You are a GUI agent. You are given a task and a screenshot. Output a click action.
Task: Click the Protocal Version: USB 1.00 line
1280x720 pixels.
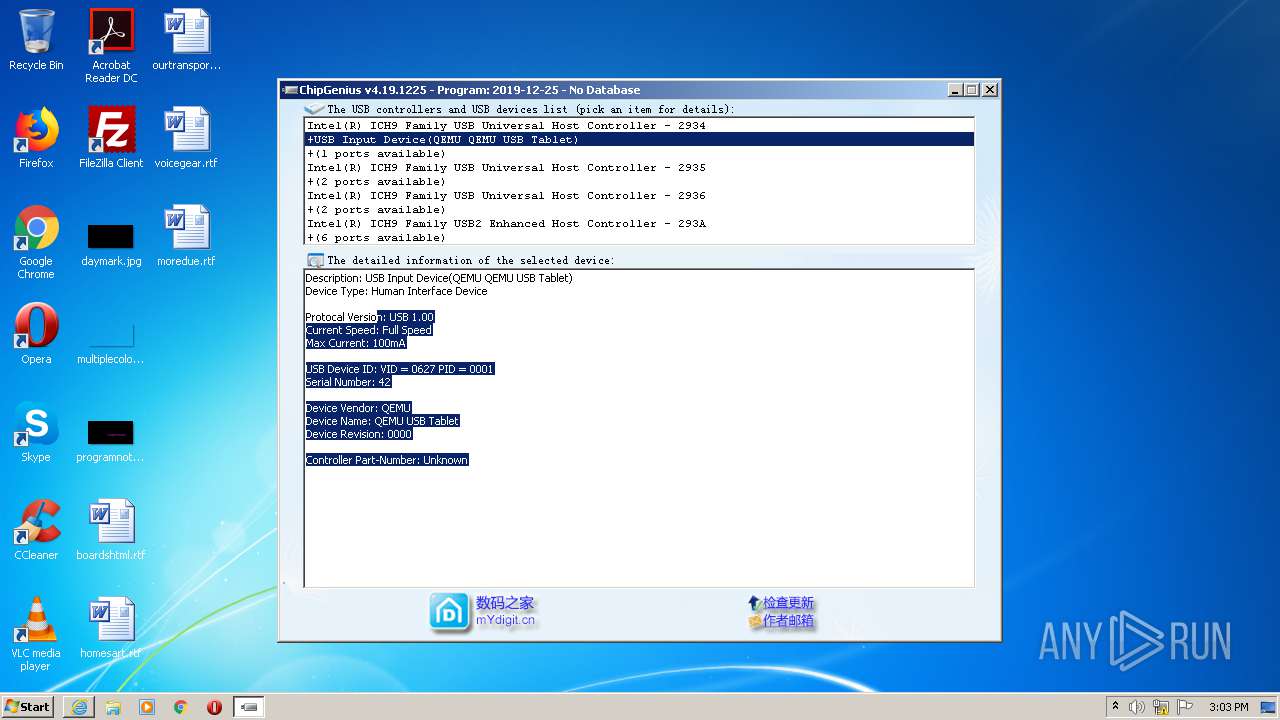(x=370, y=317)
